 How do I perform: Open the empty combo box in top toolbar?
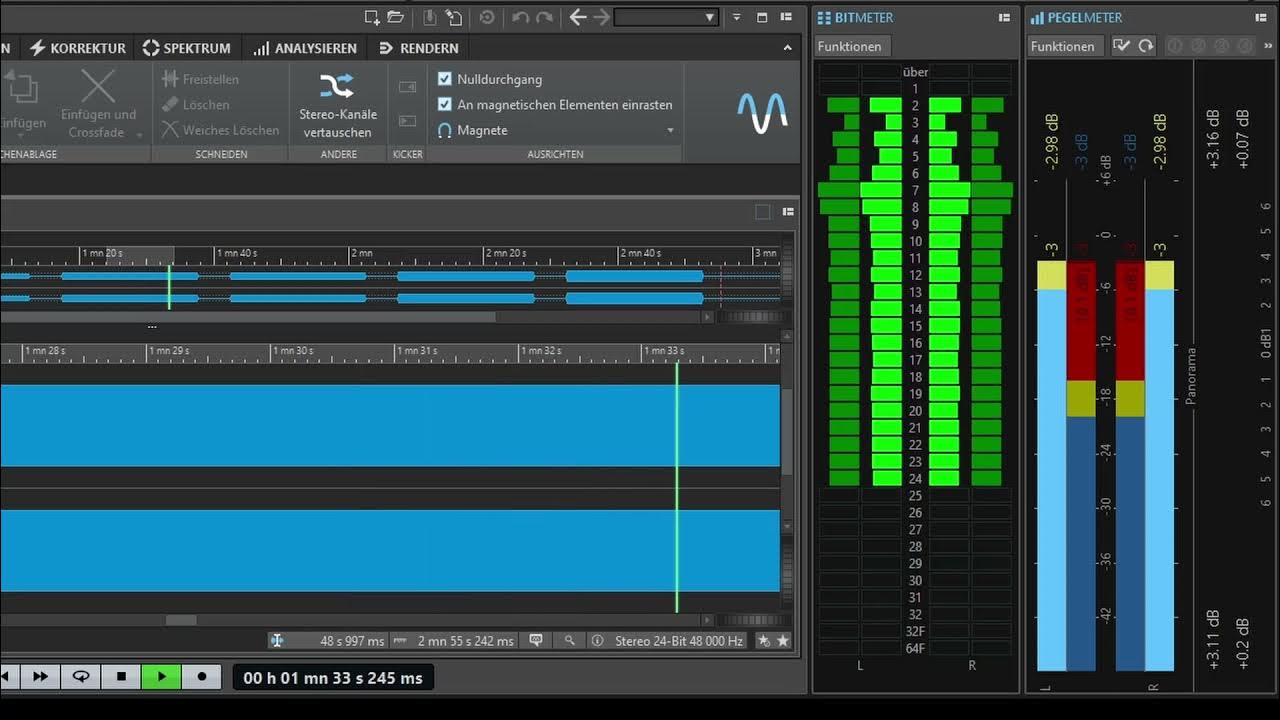coord(667,17)
